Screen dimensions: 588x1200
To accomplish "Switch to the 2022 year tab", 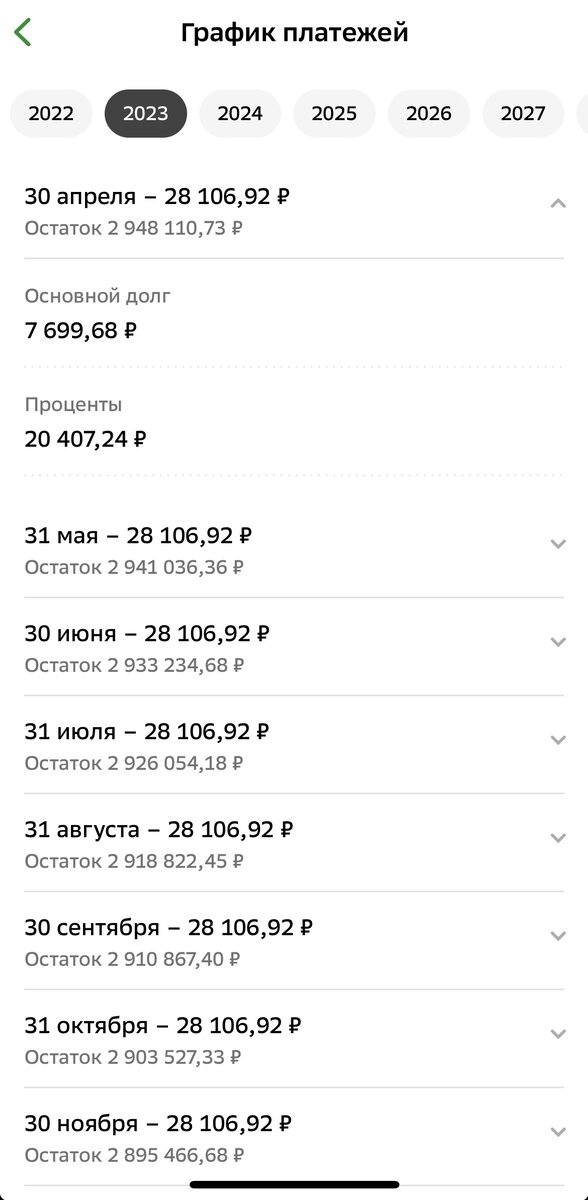I will 50,113.
